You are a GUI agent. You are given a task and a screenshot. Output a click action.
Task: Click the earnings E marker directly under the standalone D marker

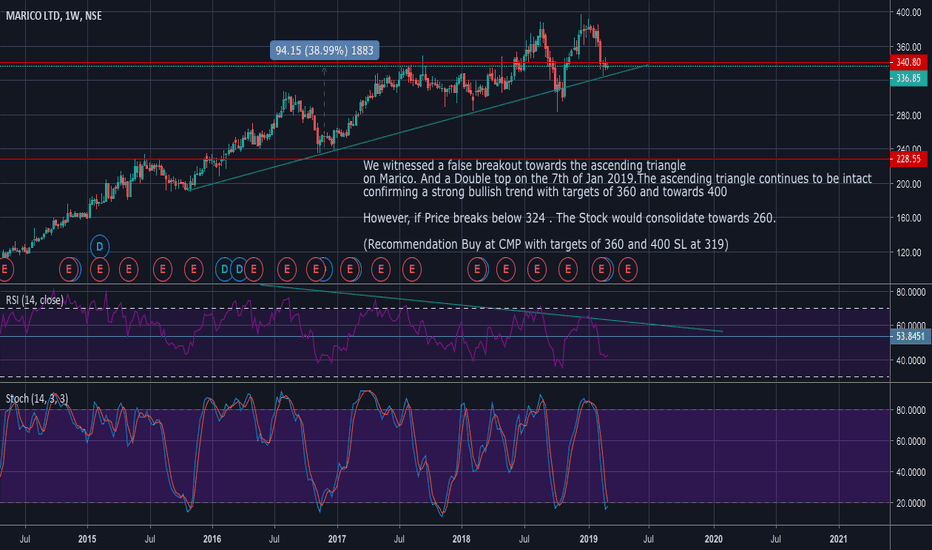click(100, 269)
